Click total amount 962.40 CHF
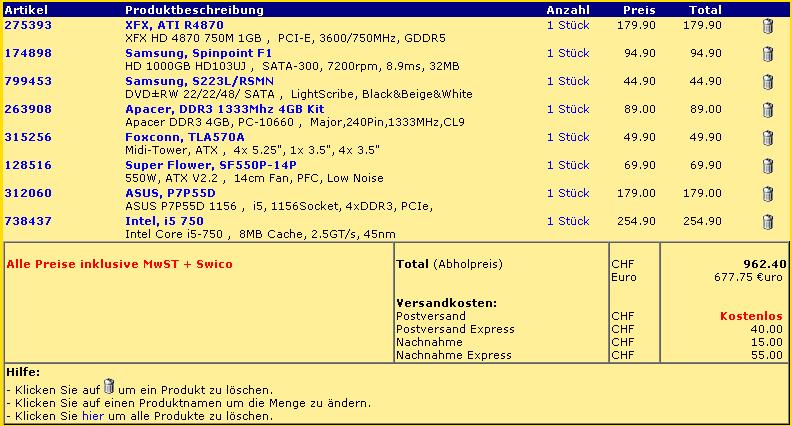Image resolution: width=792 pixels, height=426 pixels. tap(765, 264)
